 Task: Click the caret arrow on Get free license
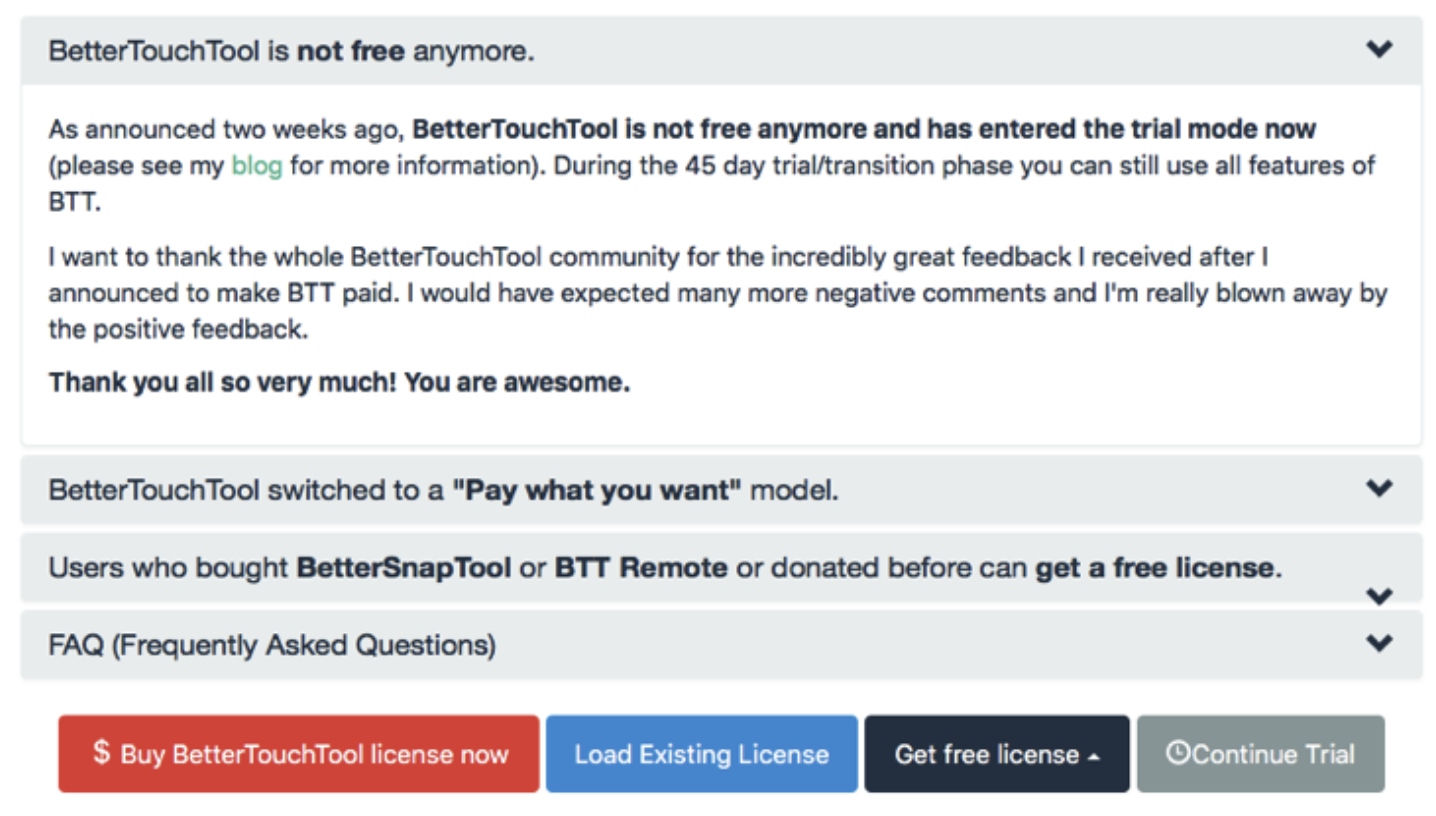tap(1093, 757)
